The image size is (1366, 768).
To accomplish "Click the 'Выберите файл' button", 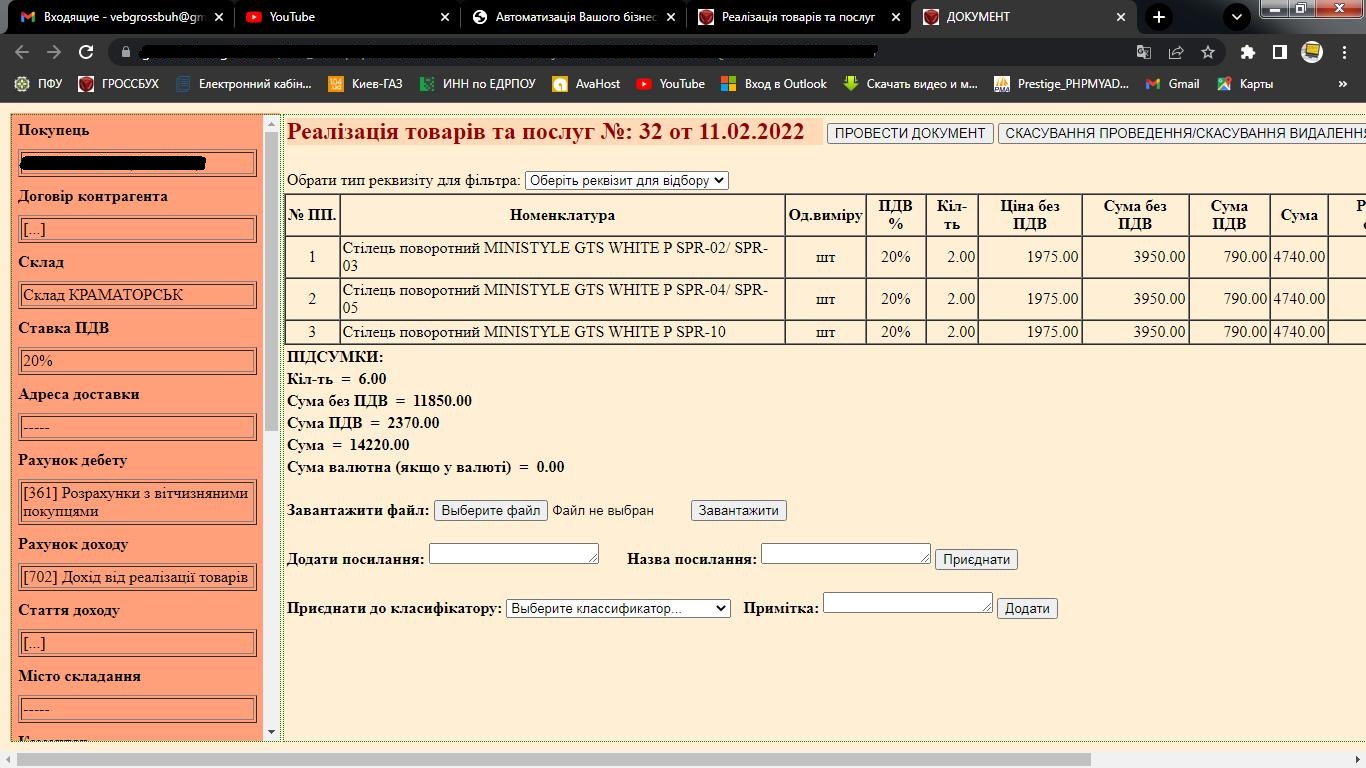I will (491, 510).
